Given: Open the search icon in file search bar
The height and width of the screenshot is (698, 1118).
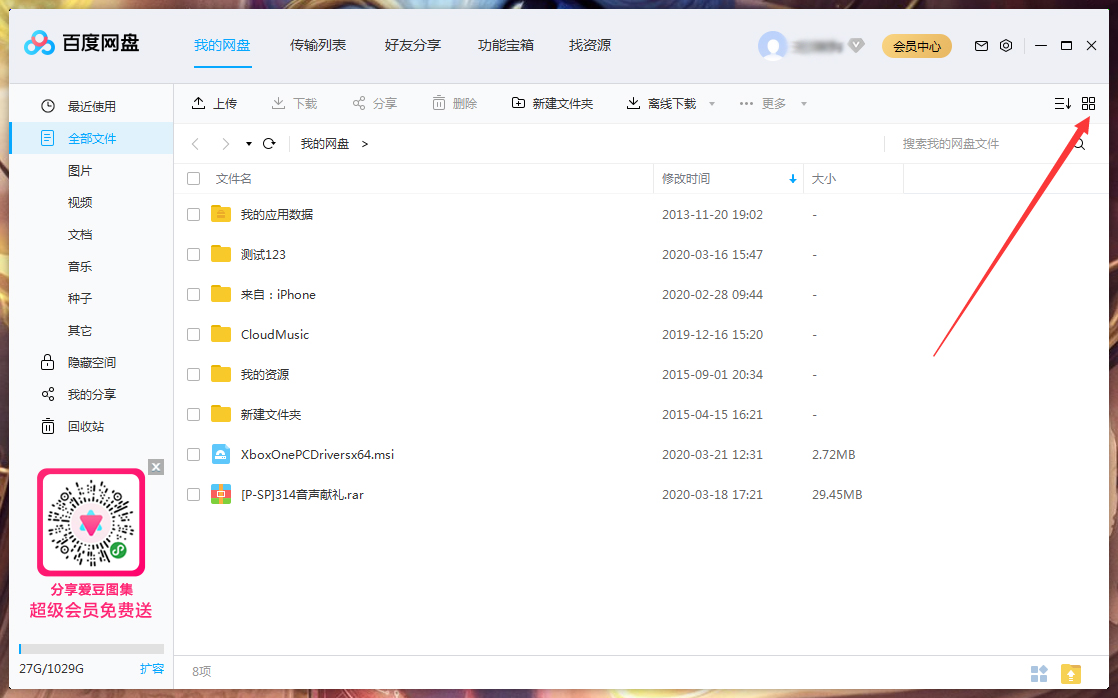Looking at the screenshot, I should [1078, 143].
